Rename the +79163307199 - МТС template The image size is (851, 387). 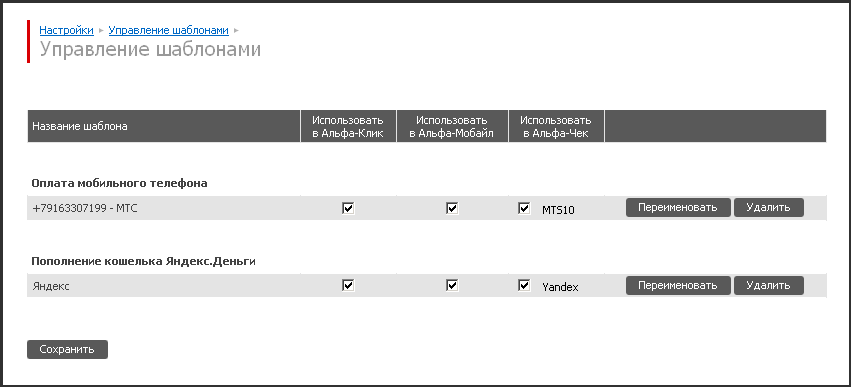coord(678,207)
